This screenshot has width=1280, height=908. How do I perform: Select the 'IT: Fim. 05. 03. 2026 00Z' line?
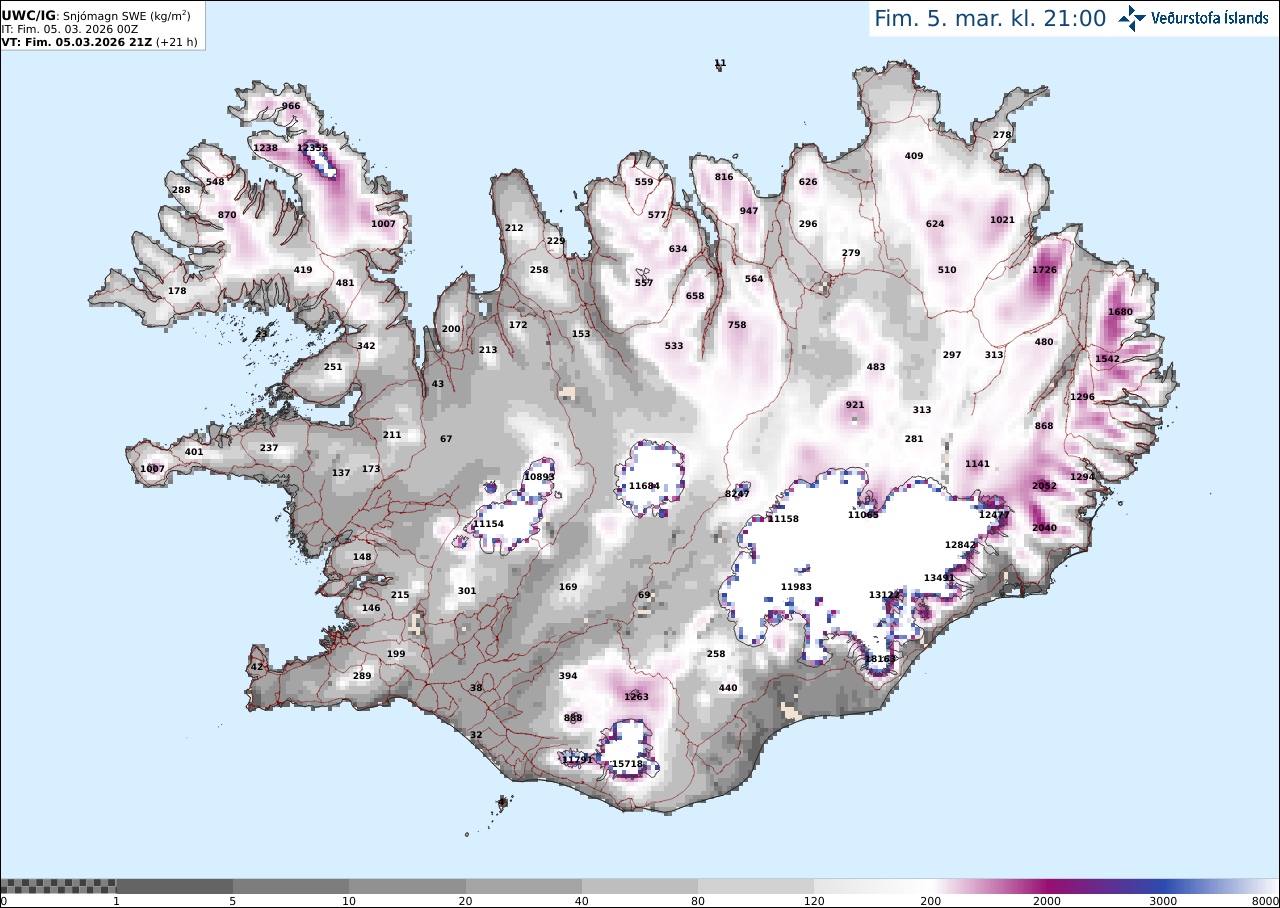tap(68, 29)
